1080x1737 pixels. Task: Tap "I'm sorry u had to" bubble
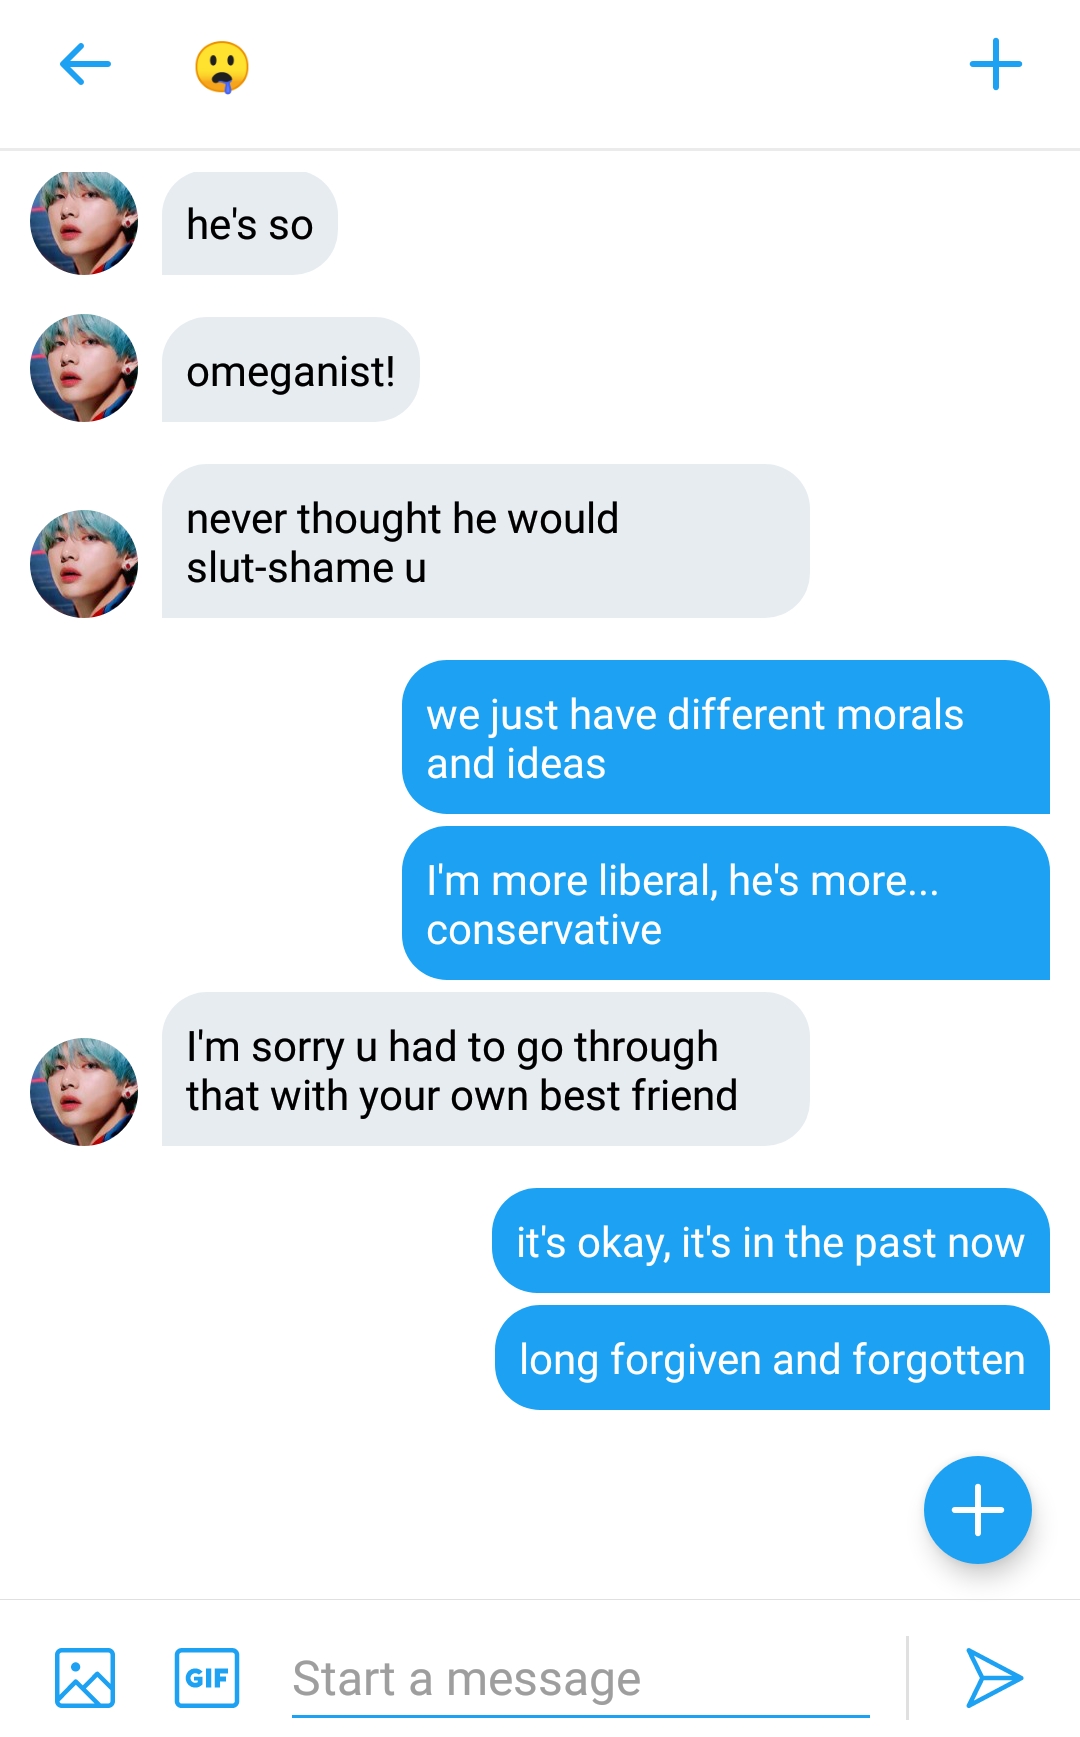pos(486,1069)
